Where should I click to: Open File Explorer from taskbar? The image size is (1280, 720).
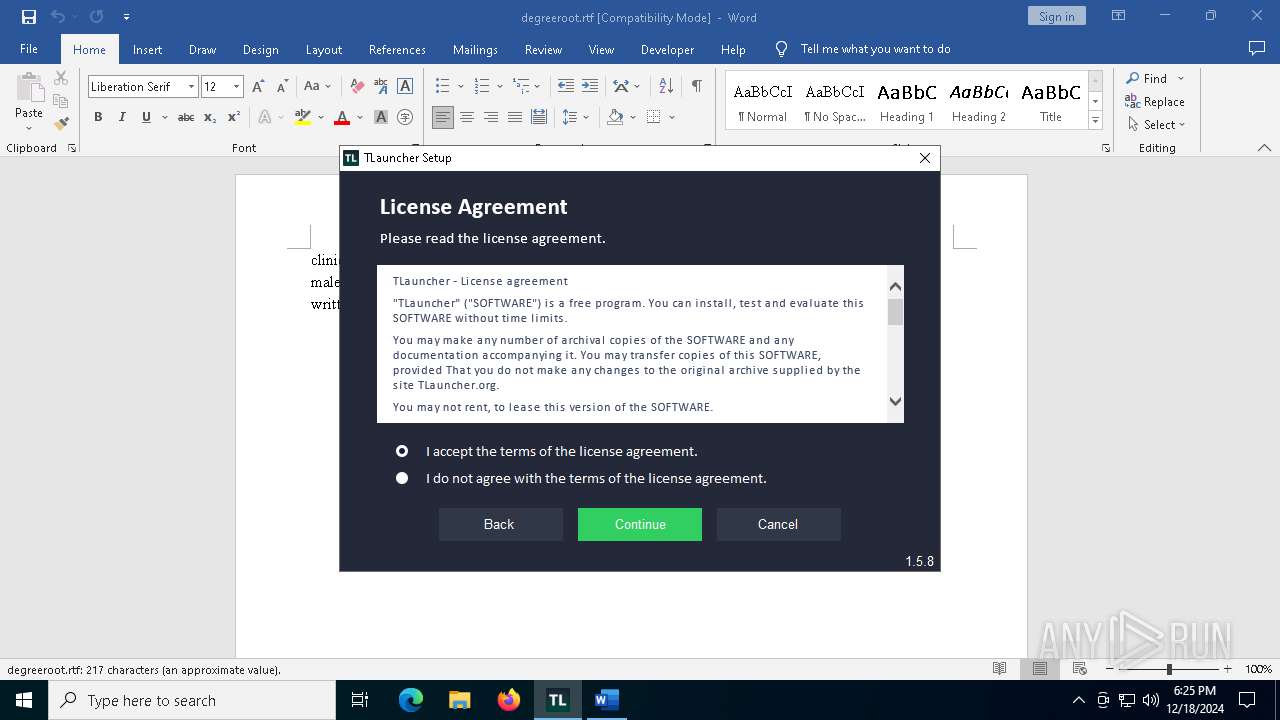(459, 700)
